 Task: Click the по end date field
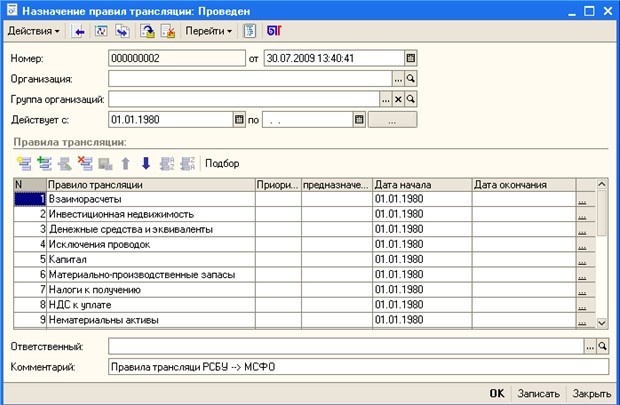tap(308, 119)
